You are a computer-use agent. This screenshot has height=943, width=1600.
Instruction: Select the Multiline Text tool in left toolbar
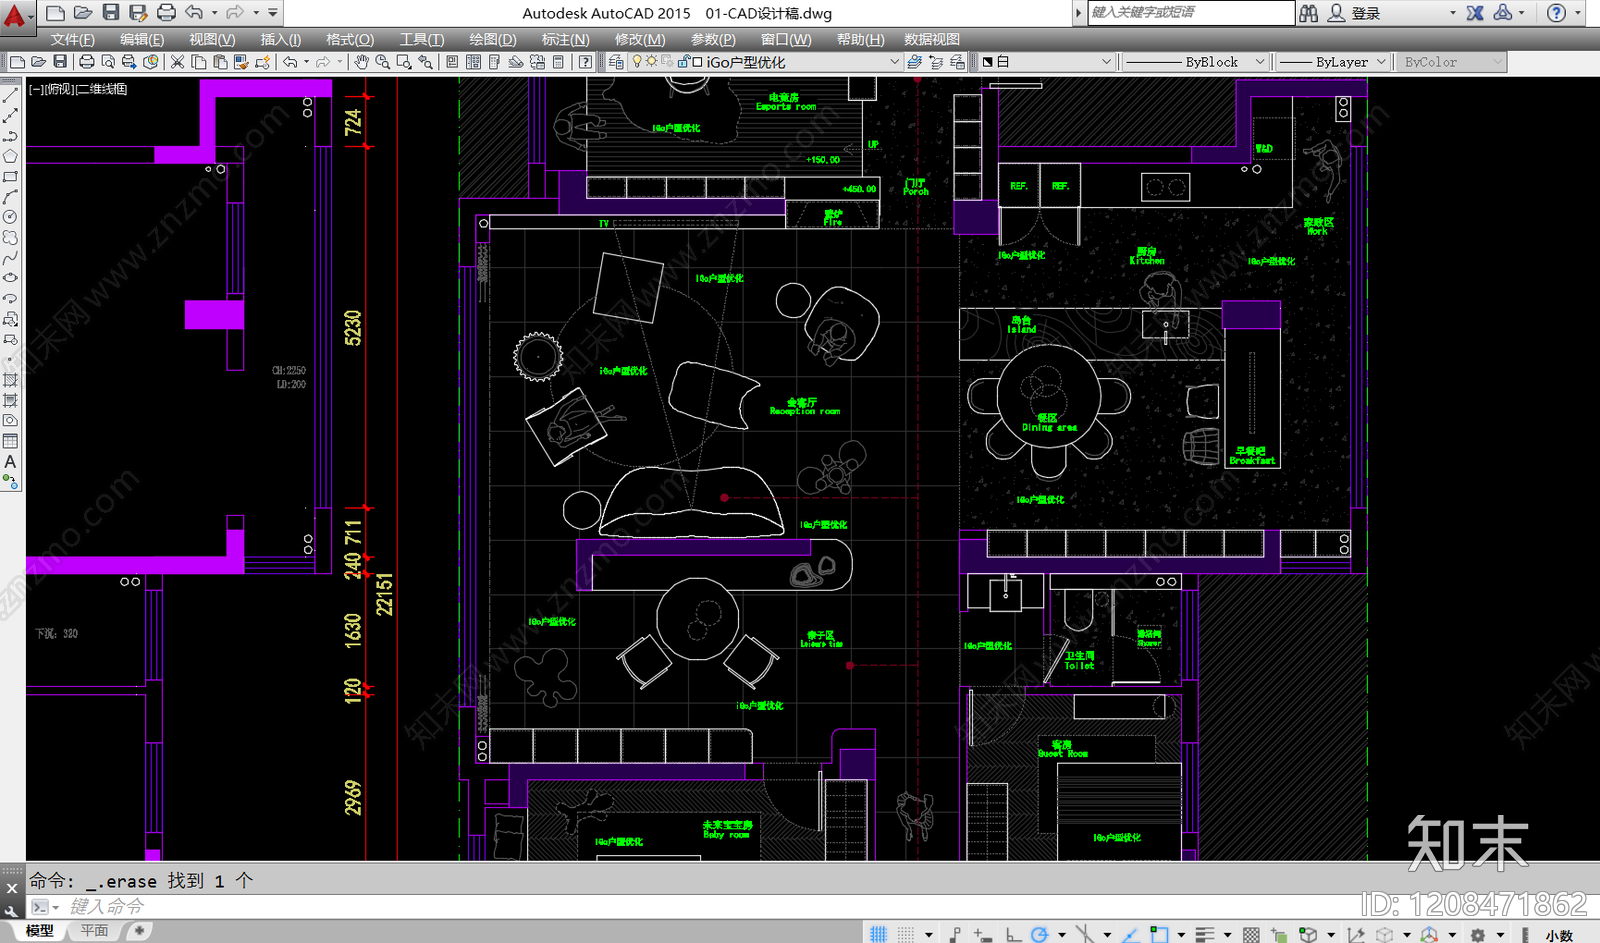coord(10,462)
